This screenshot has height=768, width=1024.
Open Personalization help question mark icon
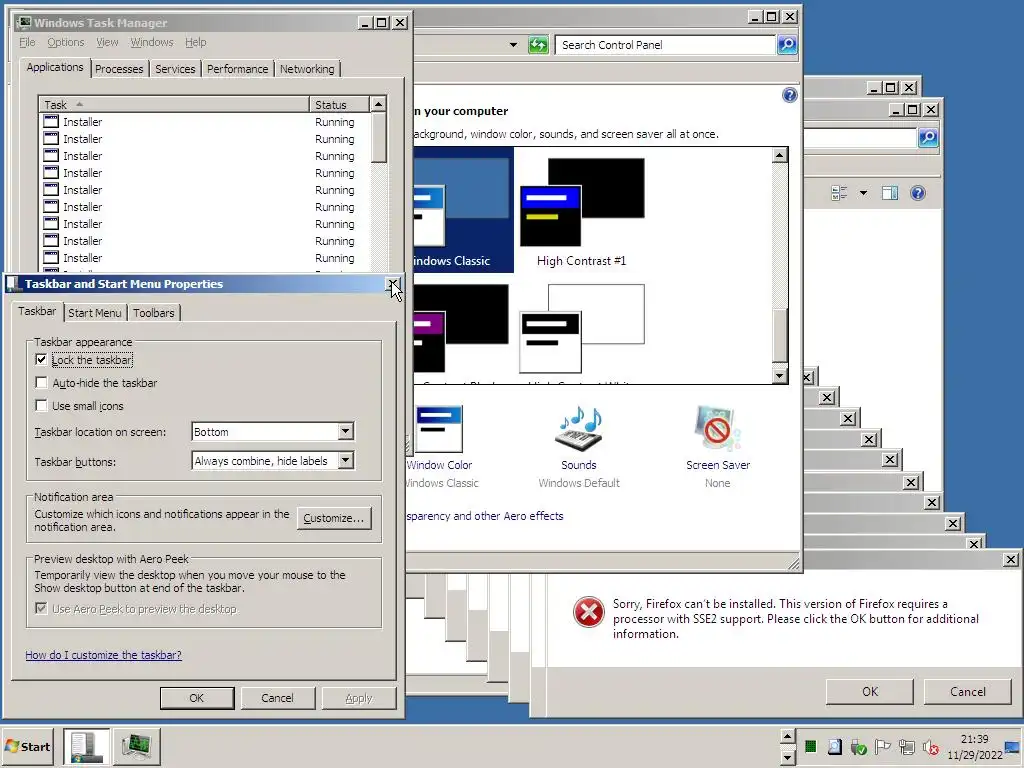(790, 95)
